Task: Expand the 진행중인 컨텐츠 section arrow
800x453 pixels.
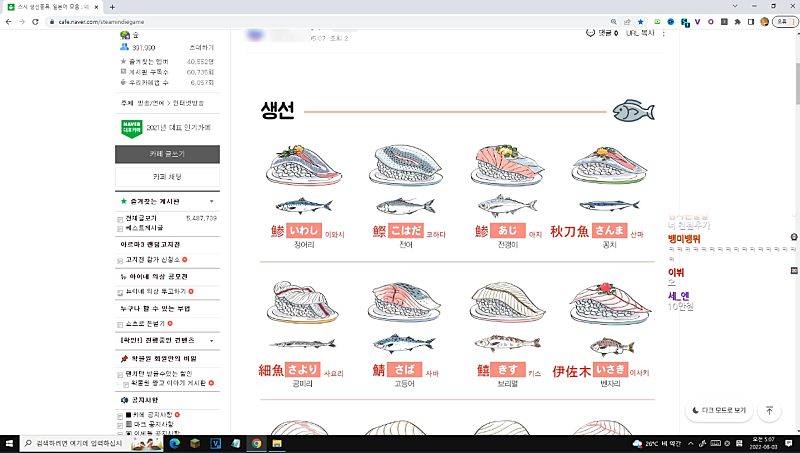Action: [212, 341]
